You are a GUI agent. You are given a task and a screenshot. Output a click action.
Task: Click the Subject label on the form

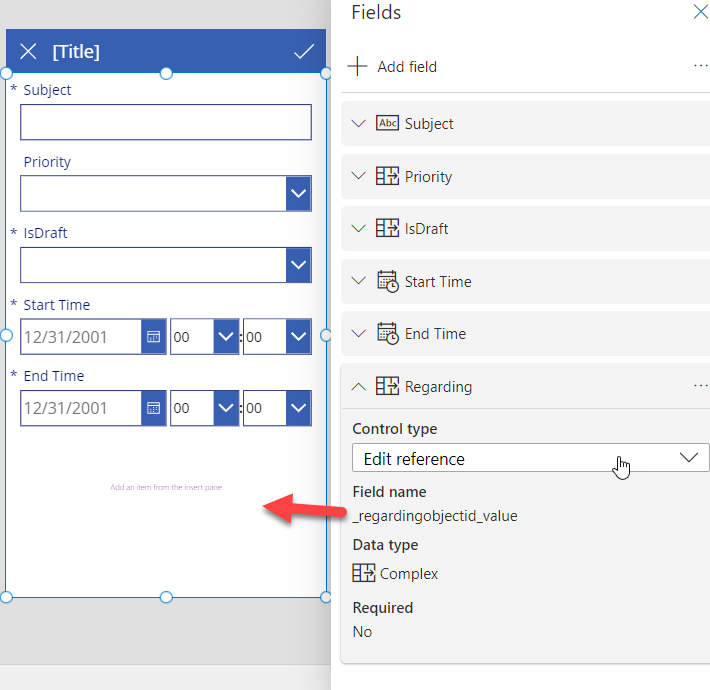pyautogui.click(x=47, y=90)
